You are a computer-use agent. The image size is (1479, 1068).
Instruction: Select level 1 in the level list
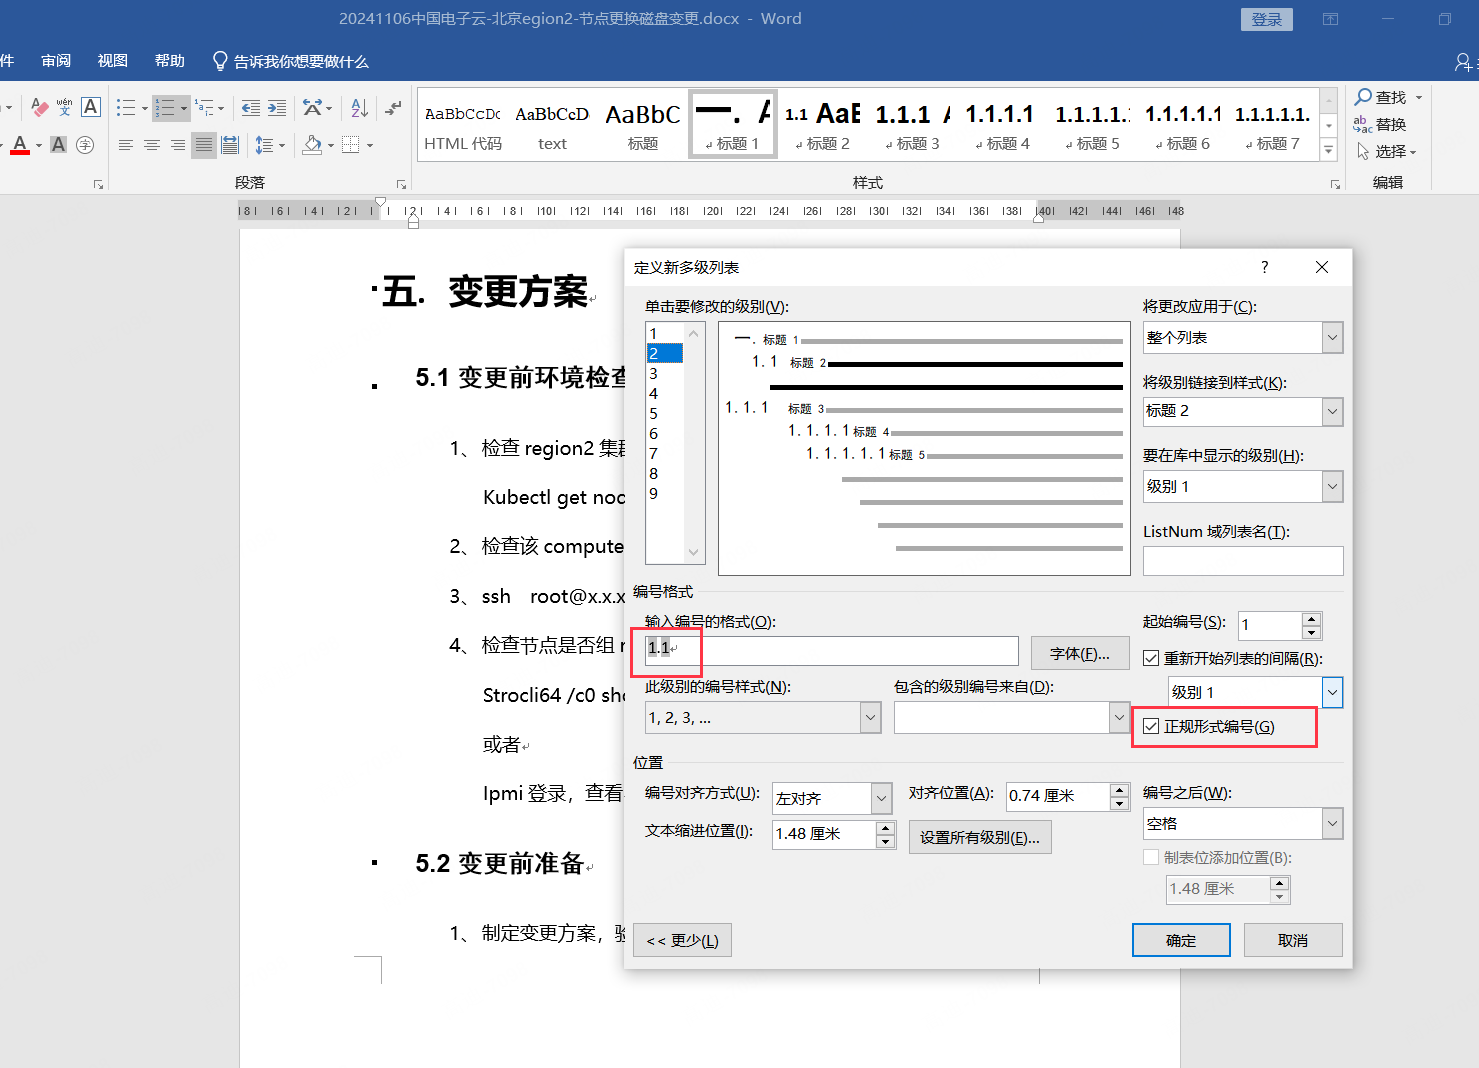coord(664,333)
